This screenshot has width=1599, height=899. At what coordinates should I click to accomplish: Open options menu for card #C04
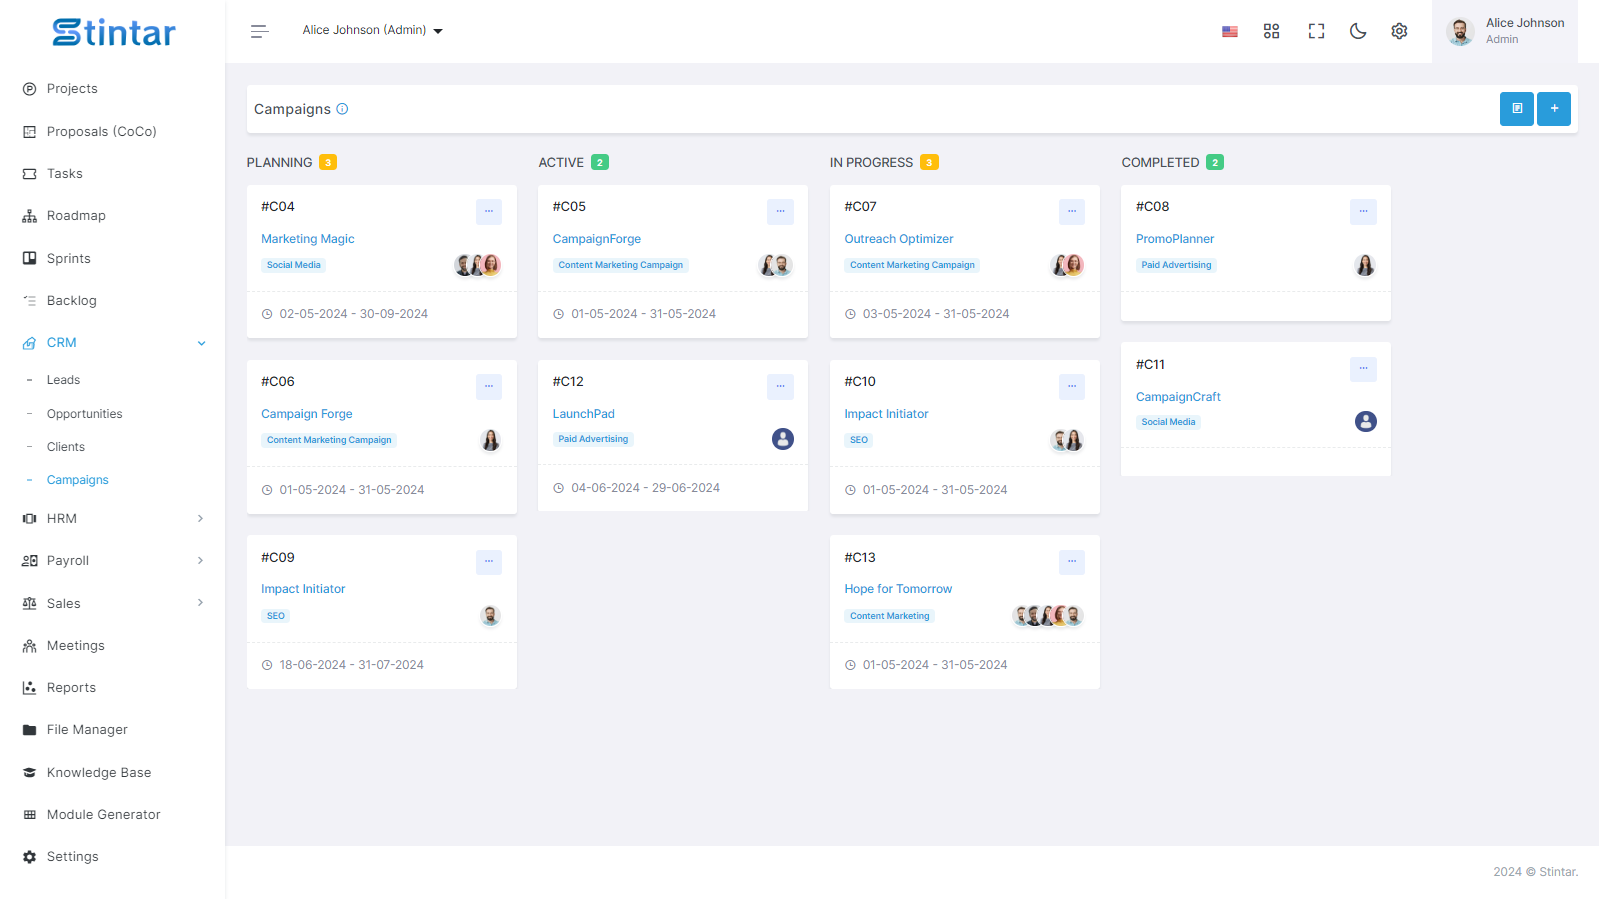click(x=489, y=211)
